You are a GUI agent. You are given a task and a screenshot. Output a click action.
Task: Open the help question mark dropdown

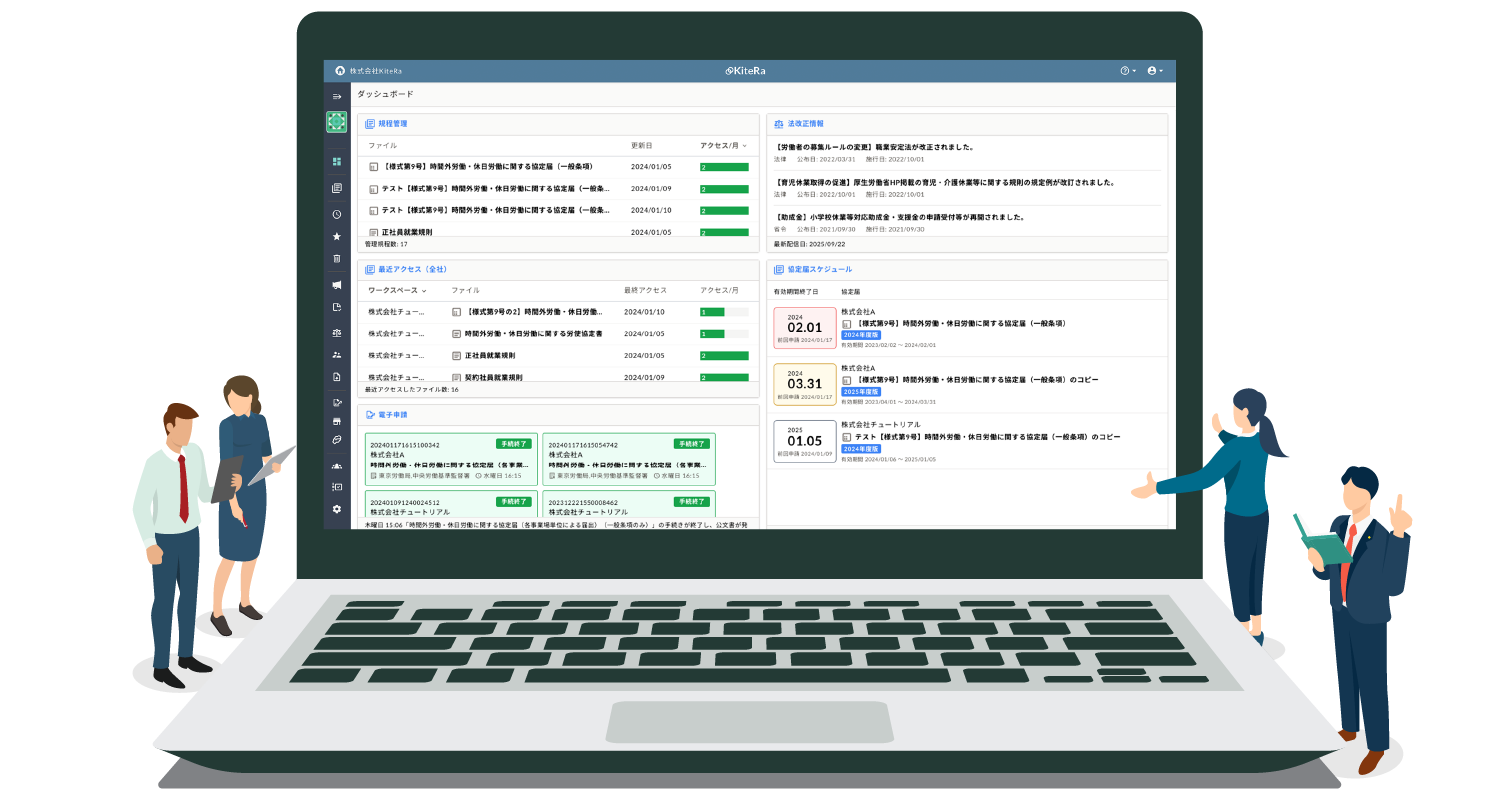click(x=1127, y=71)
